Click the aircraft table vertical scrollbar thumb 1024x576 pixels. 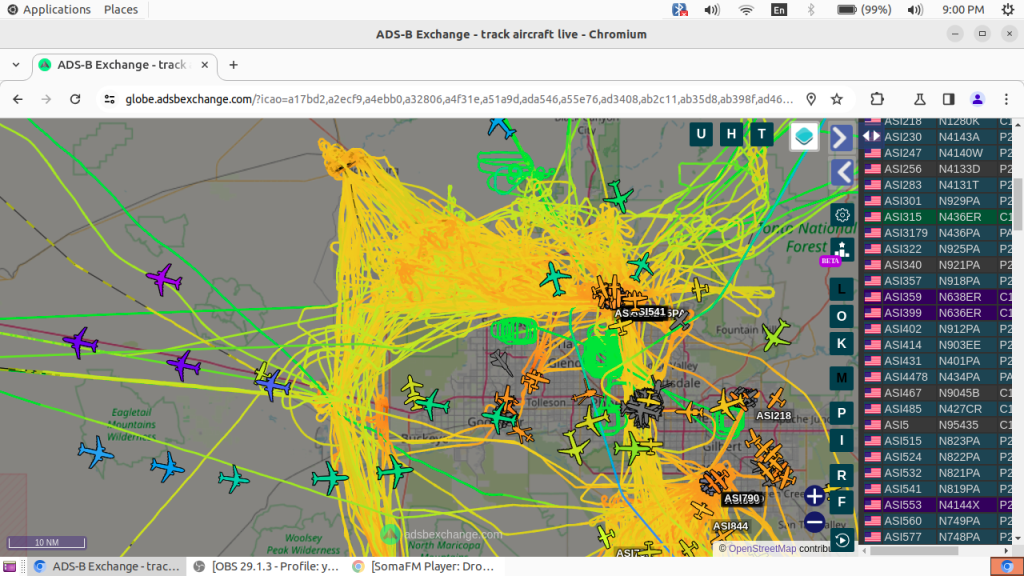click(x=1017, y=202)
